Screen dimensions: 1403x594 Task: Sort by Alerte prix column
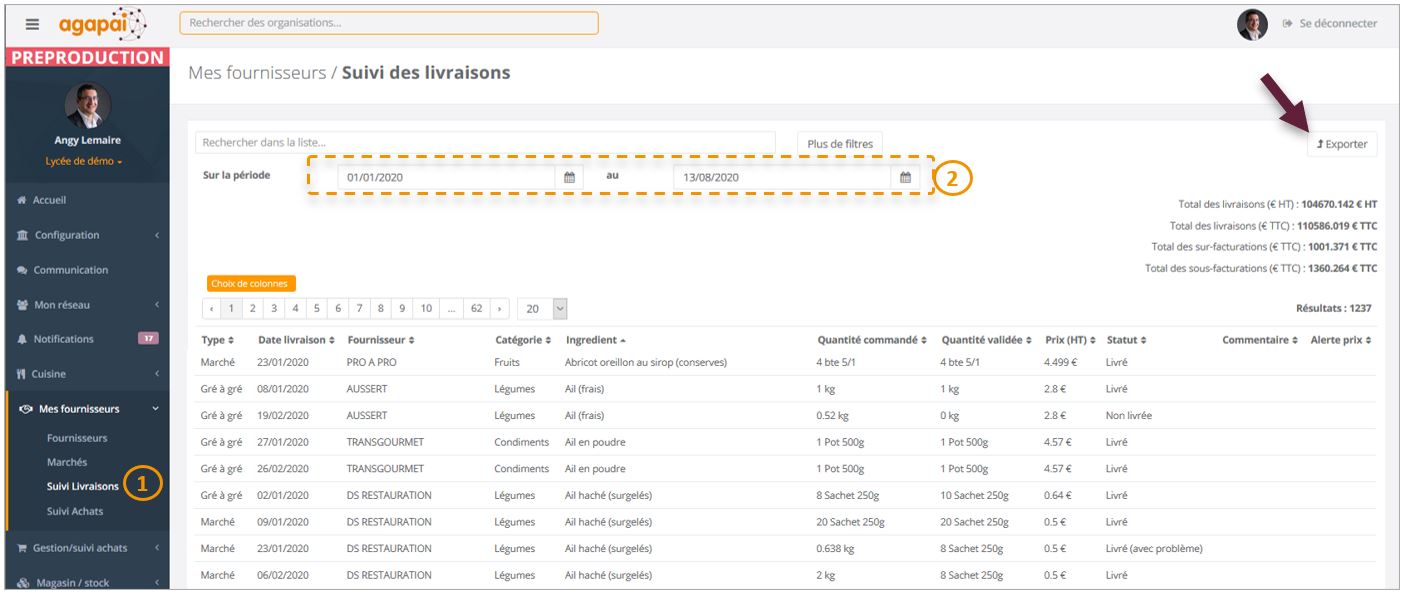1341,340
